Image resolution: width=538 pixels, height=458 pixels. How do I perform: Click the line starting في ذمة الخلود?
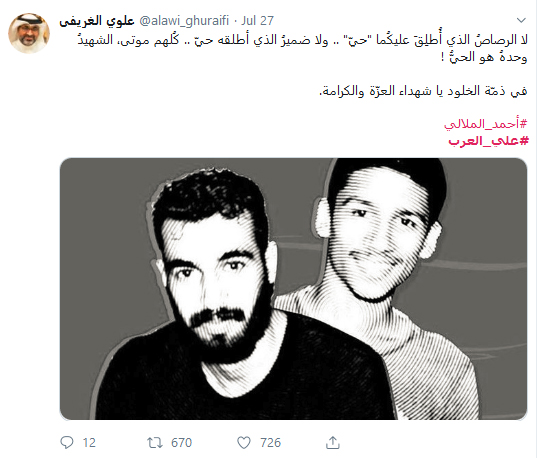[x=423, y=91]
